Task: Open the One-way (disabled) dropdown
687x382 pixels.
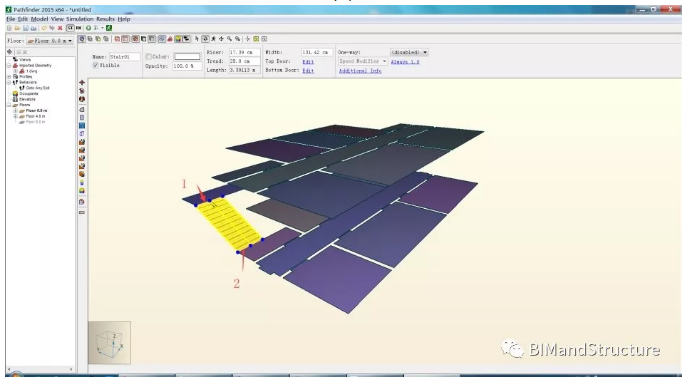Action: pyautogui.click(x=409, y=52)
